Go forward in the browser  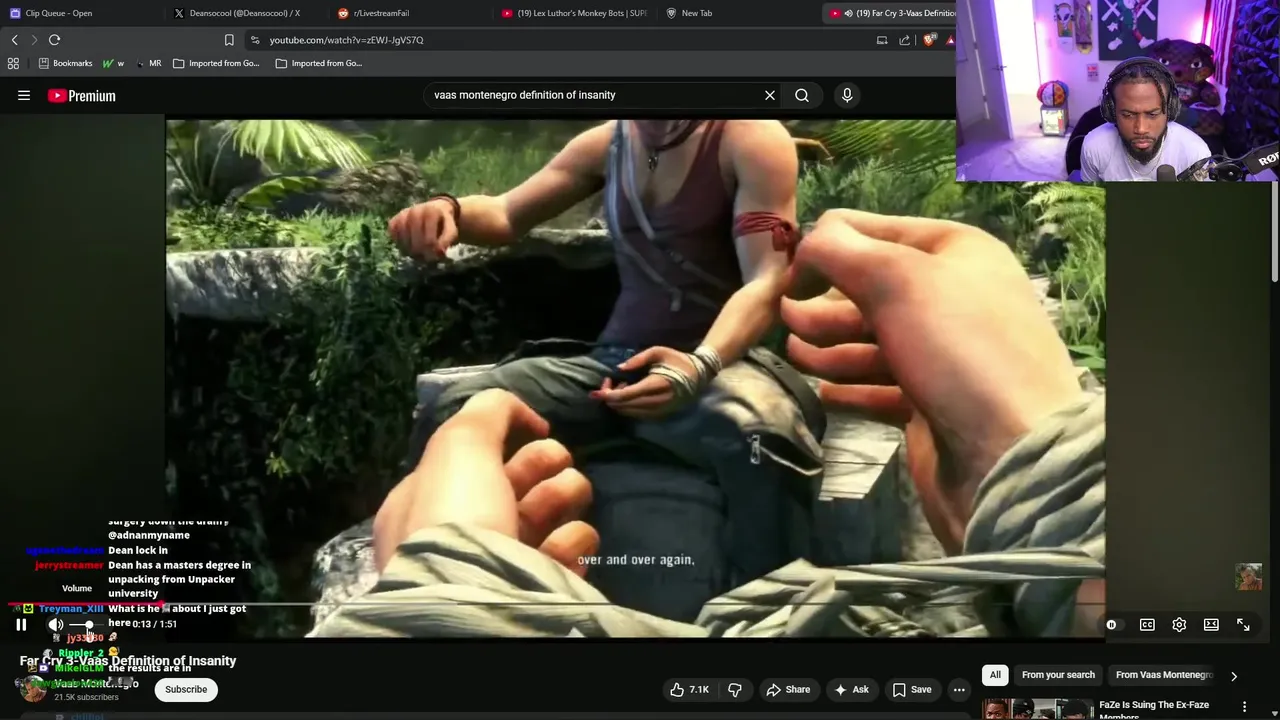click(x=34, y=40)
